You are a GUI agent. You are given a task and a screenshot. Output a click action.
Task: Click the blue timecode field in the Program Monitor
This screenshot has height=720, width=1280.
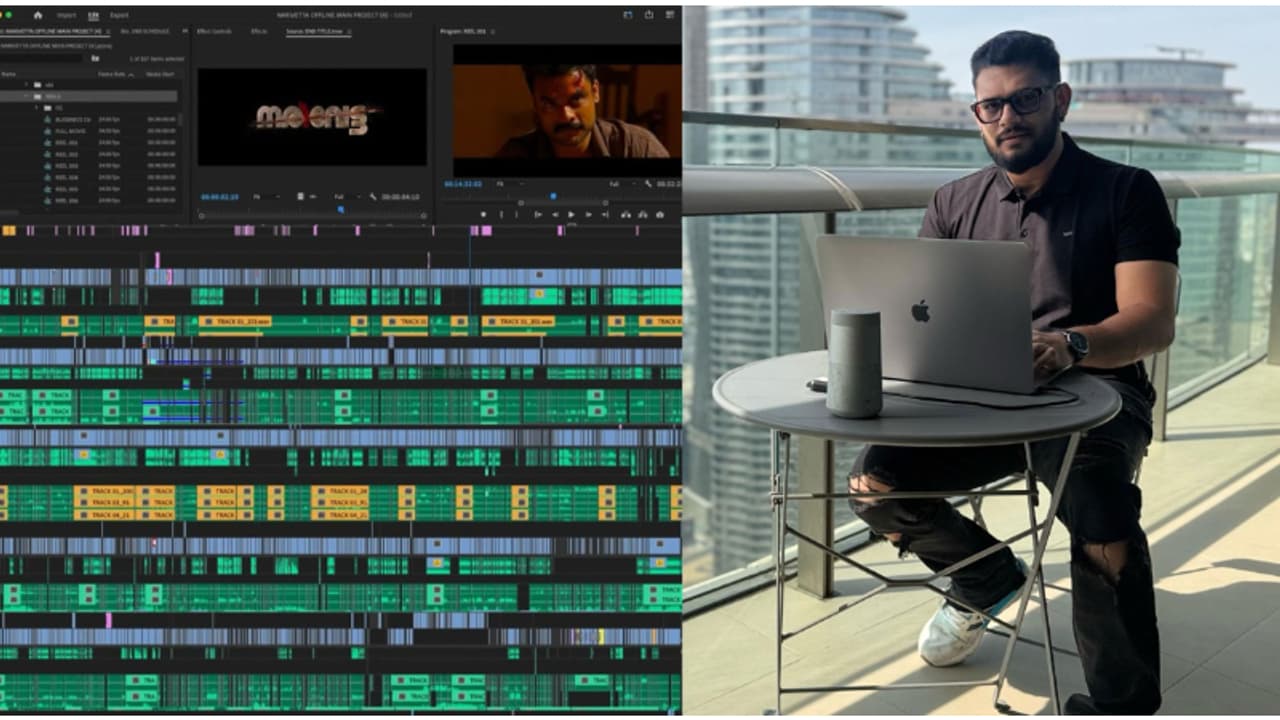(462, 183)
